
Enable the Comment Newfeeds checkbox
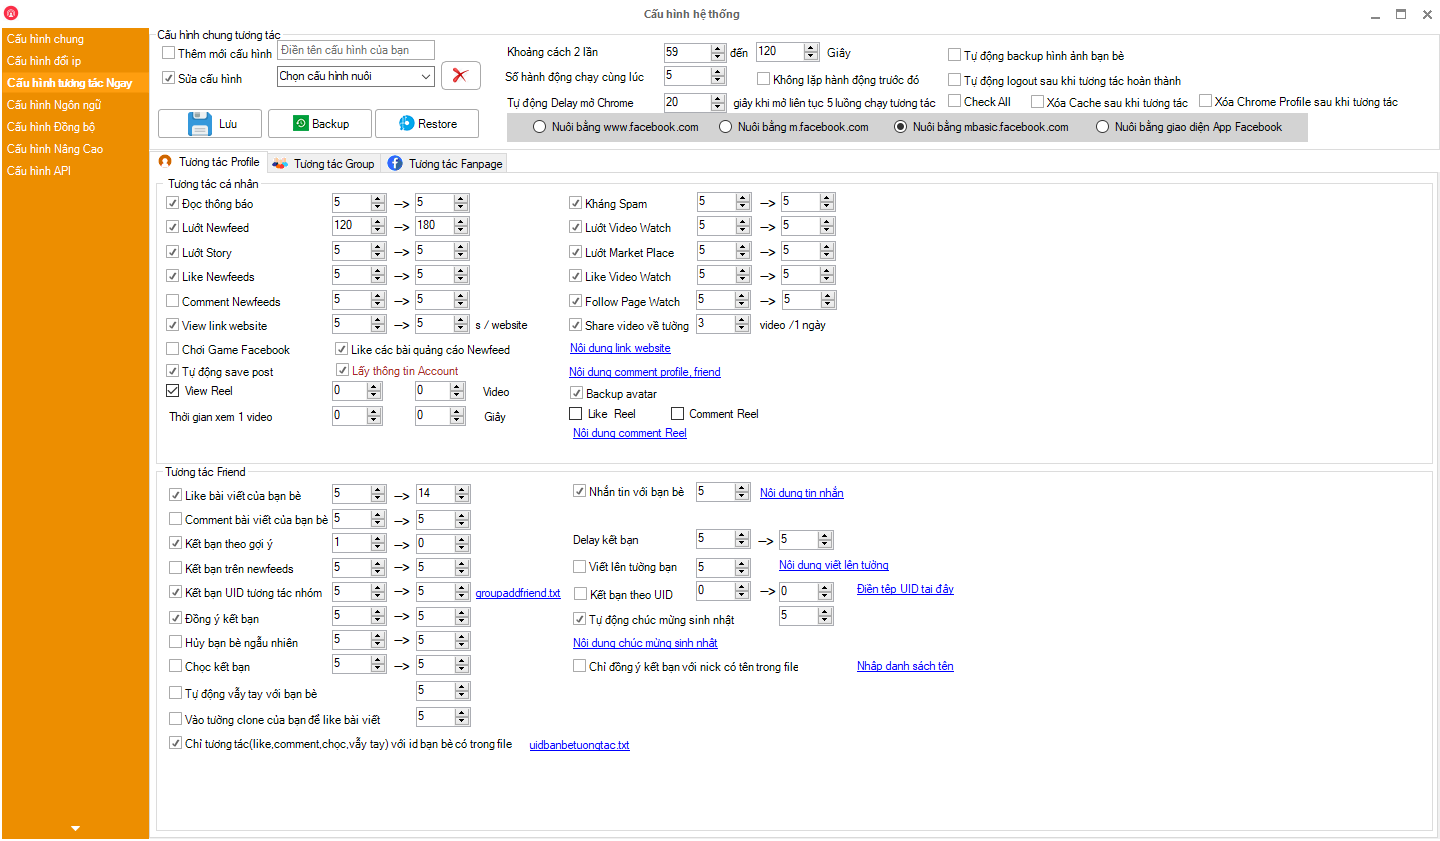click(173, 301)
